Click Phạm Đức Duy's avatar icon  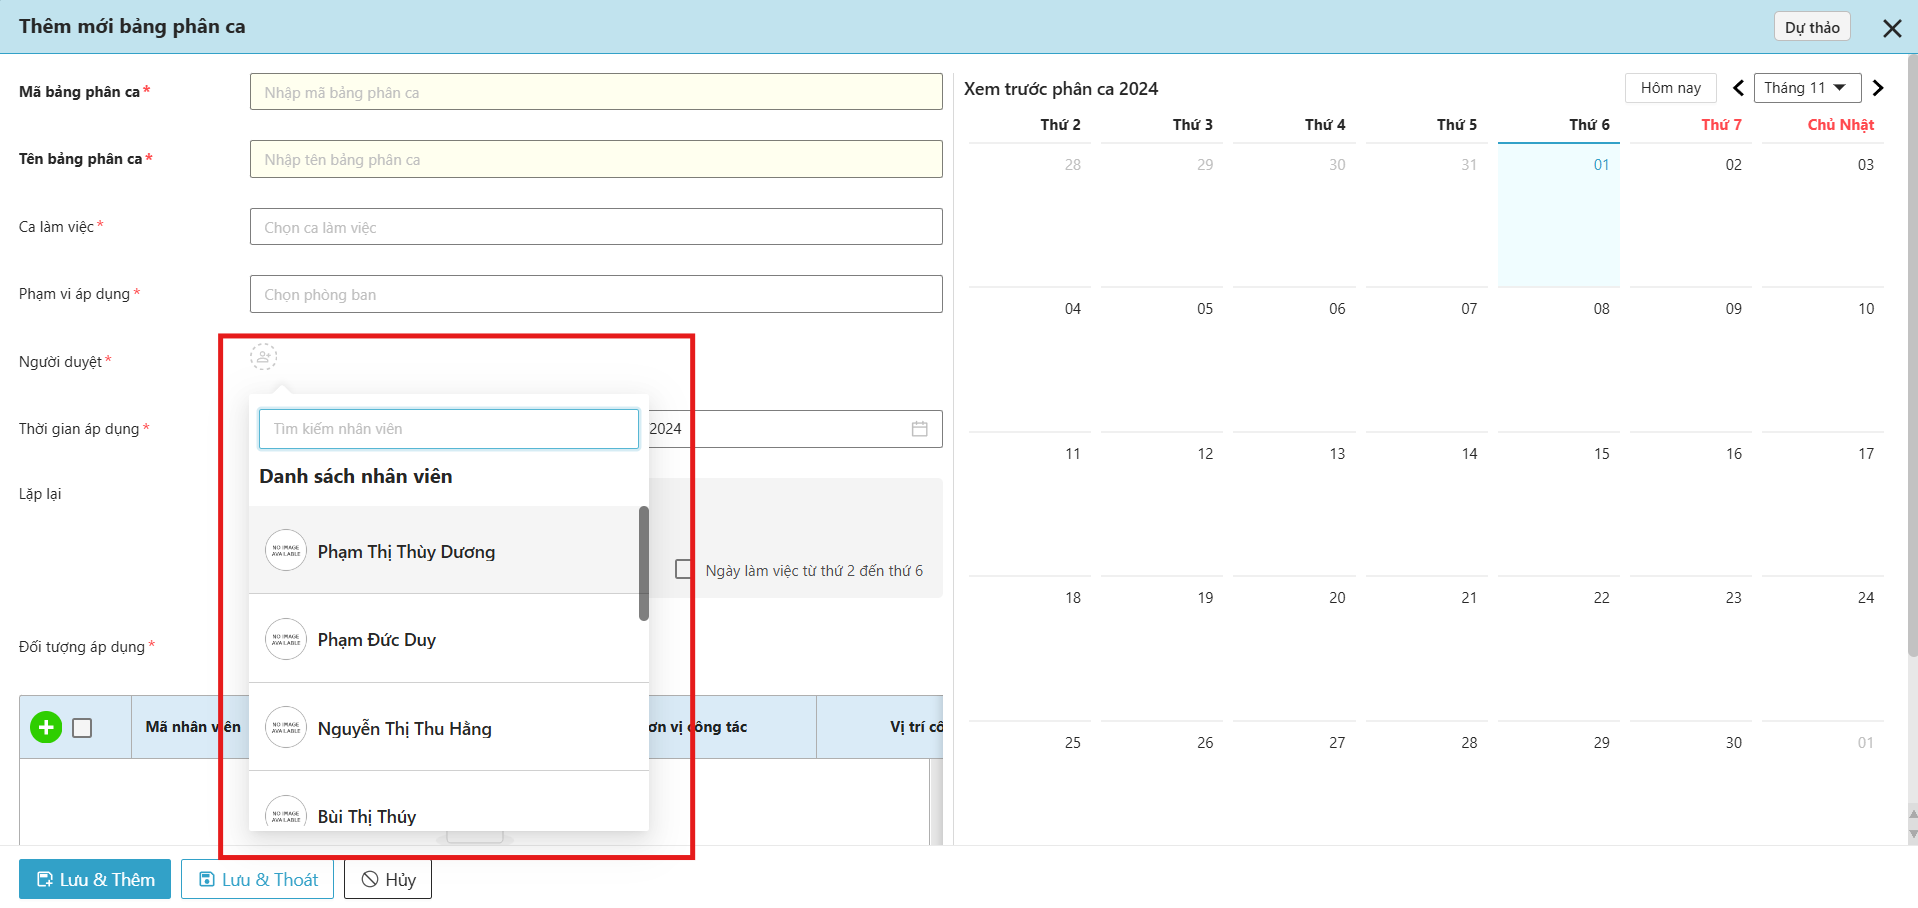coord(286,639)
